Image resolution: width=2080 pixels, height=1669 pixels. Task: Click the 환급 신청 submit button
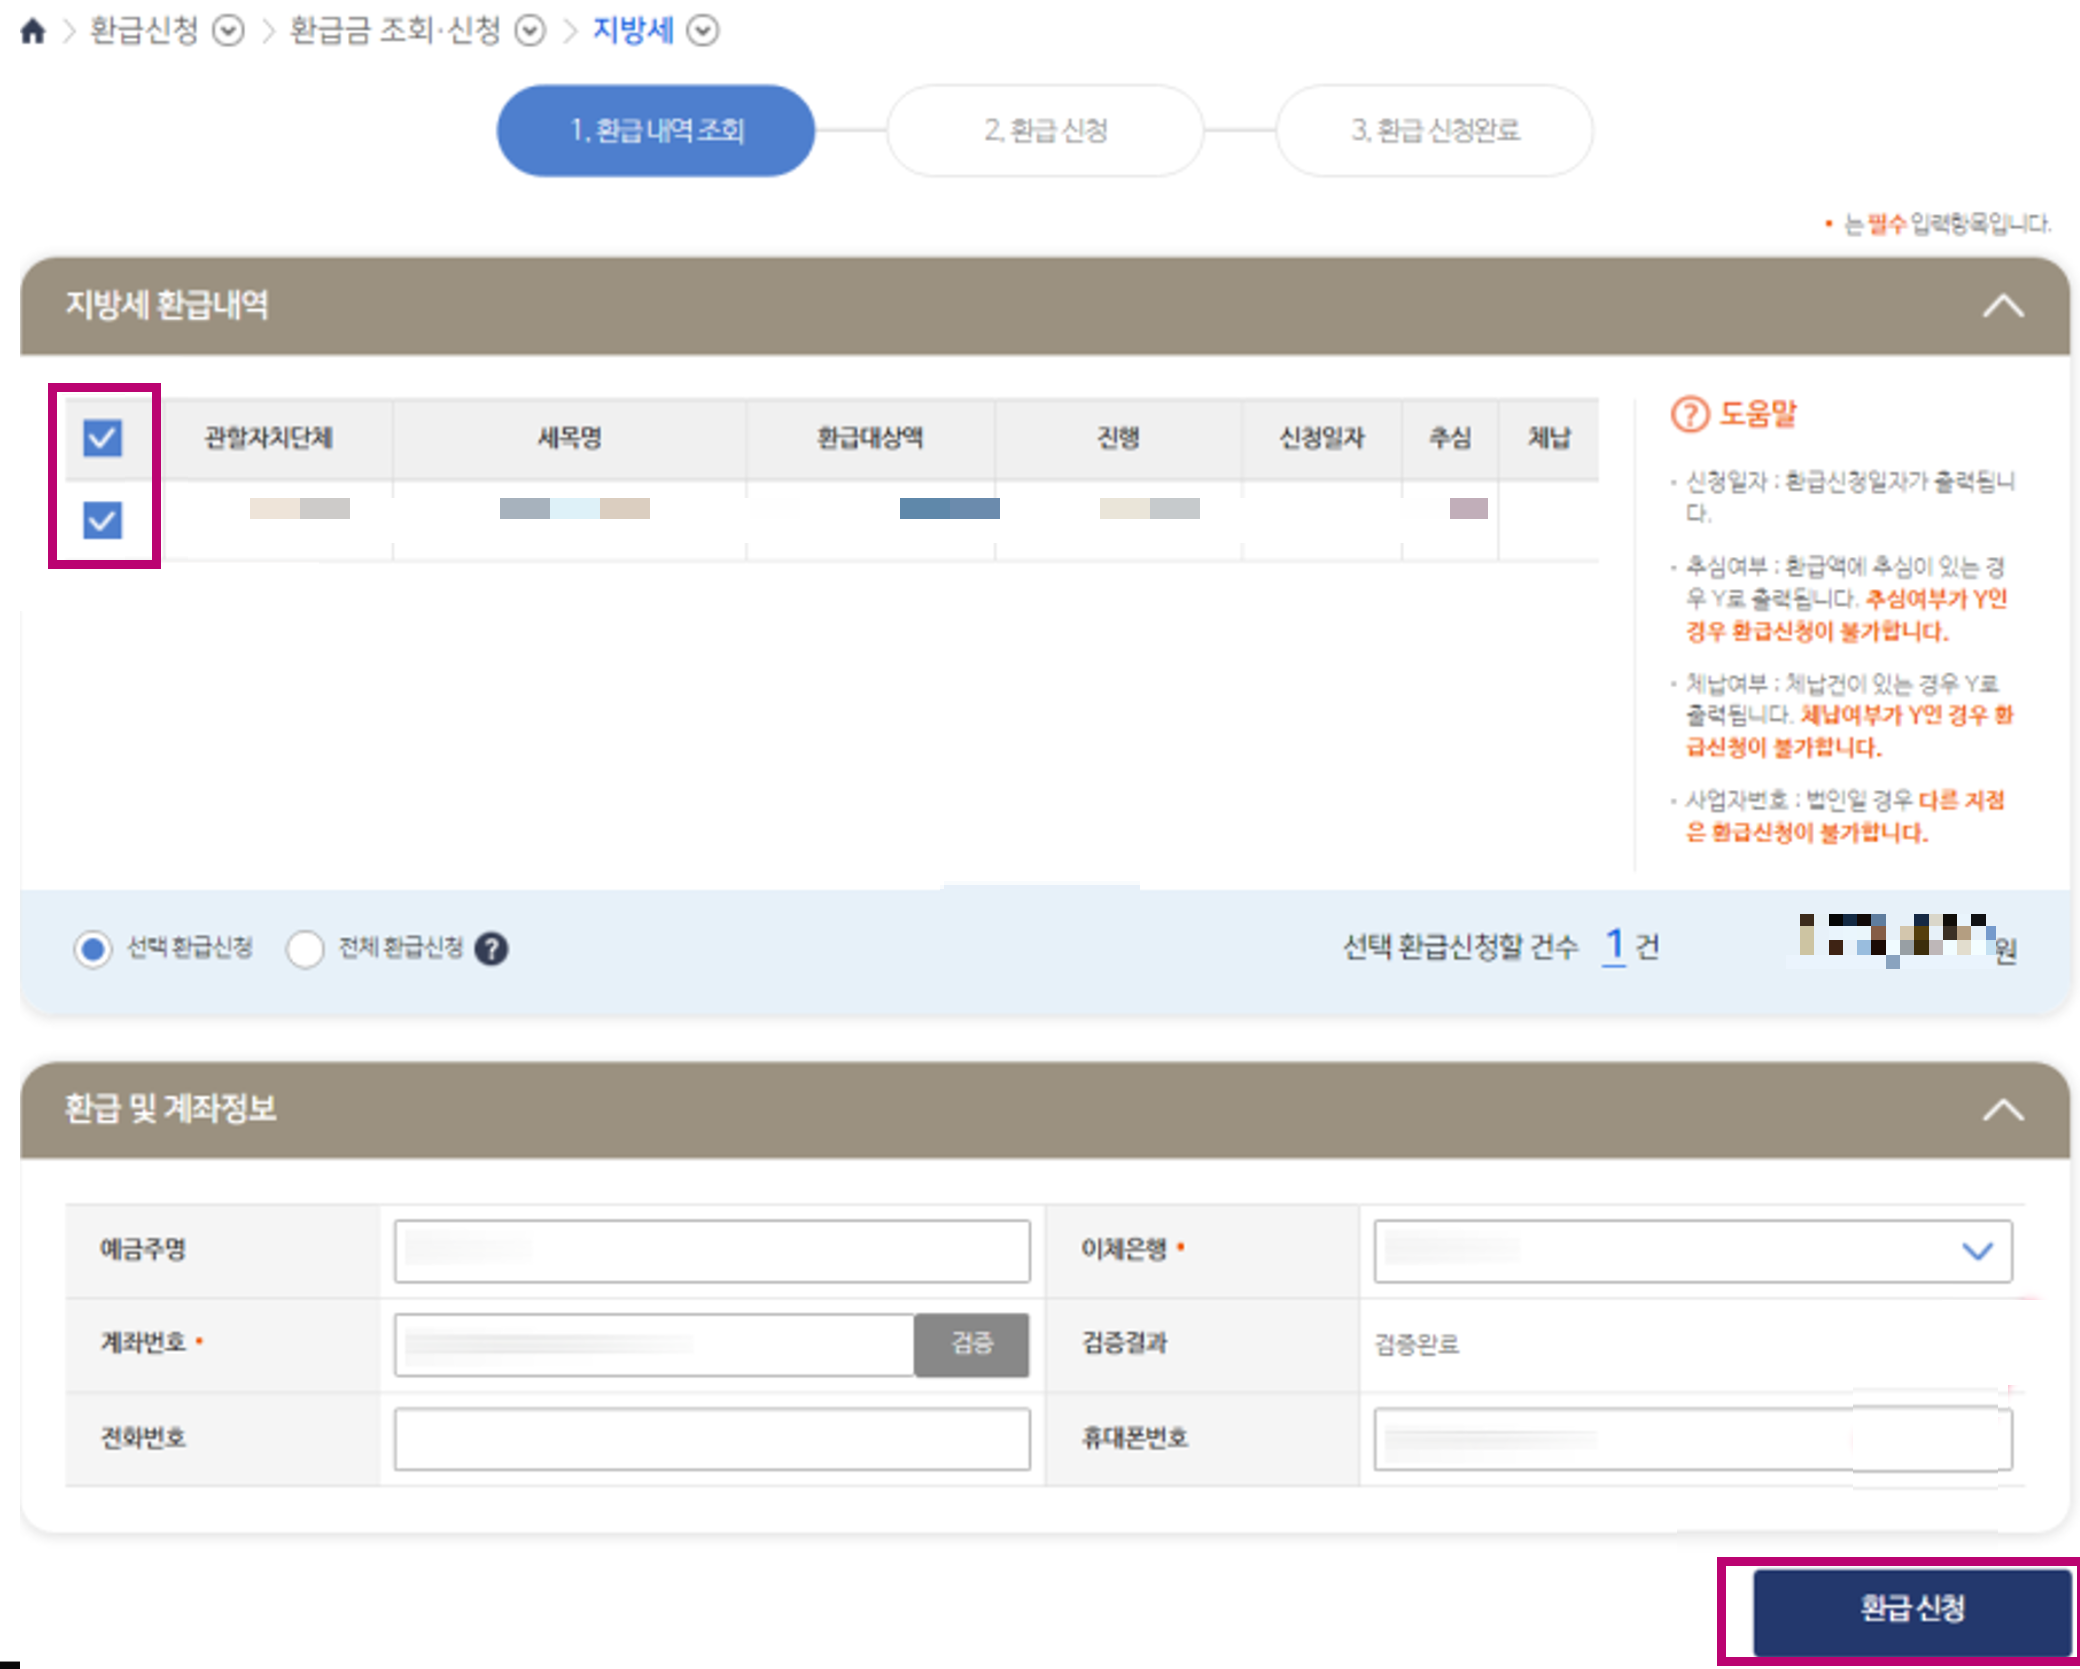(x=1911, y=1608)
